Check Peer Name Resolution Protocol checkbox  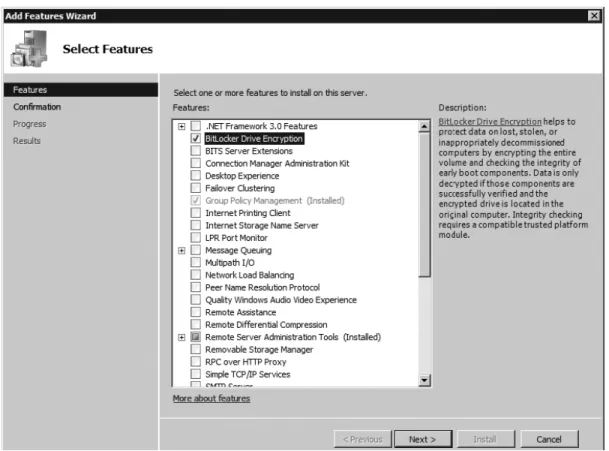coord(196,287)
